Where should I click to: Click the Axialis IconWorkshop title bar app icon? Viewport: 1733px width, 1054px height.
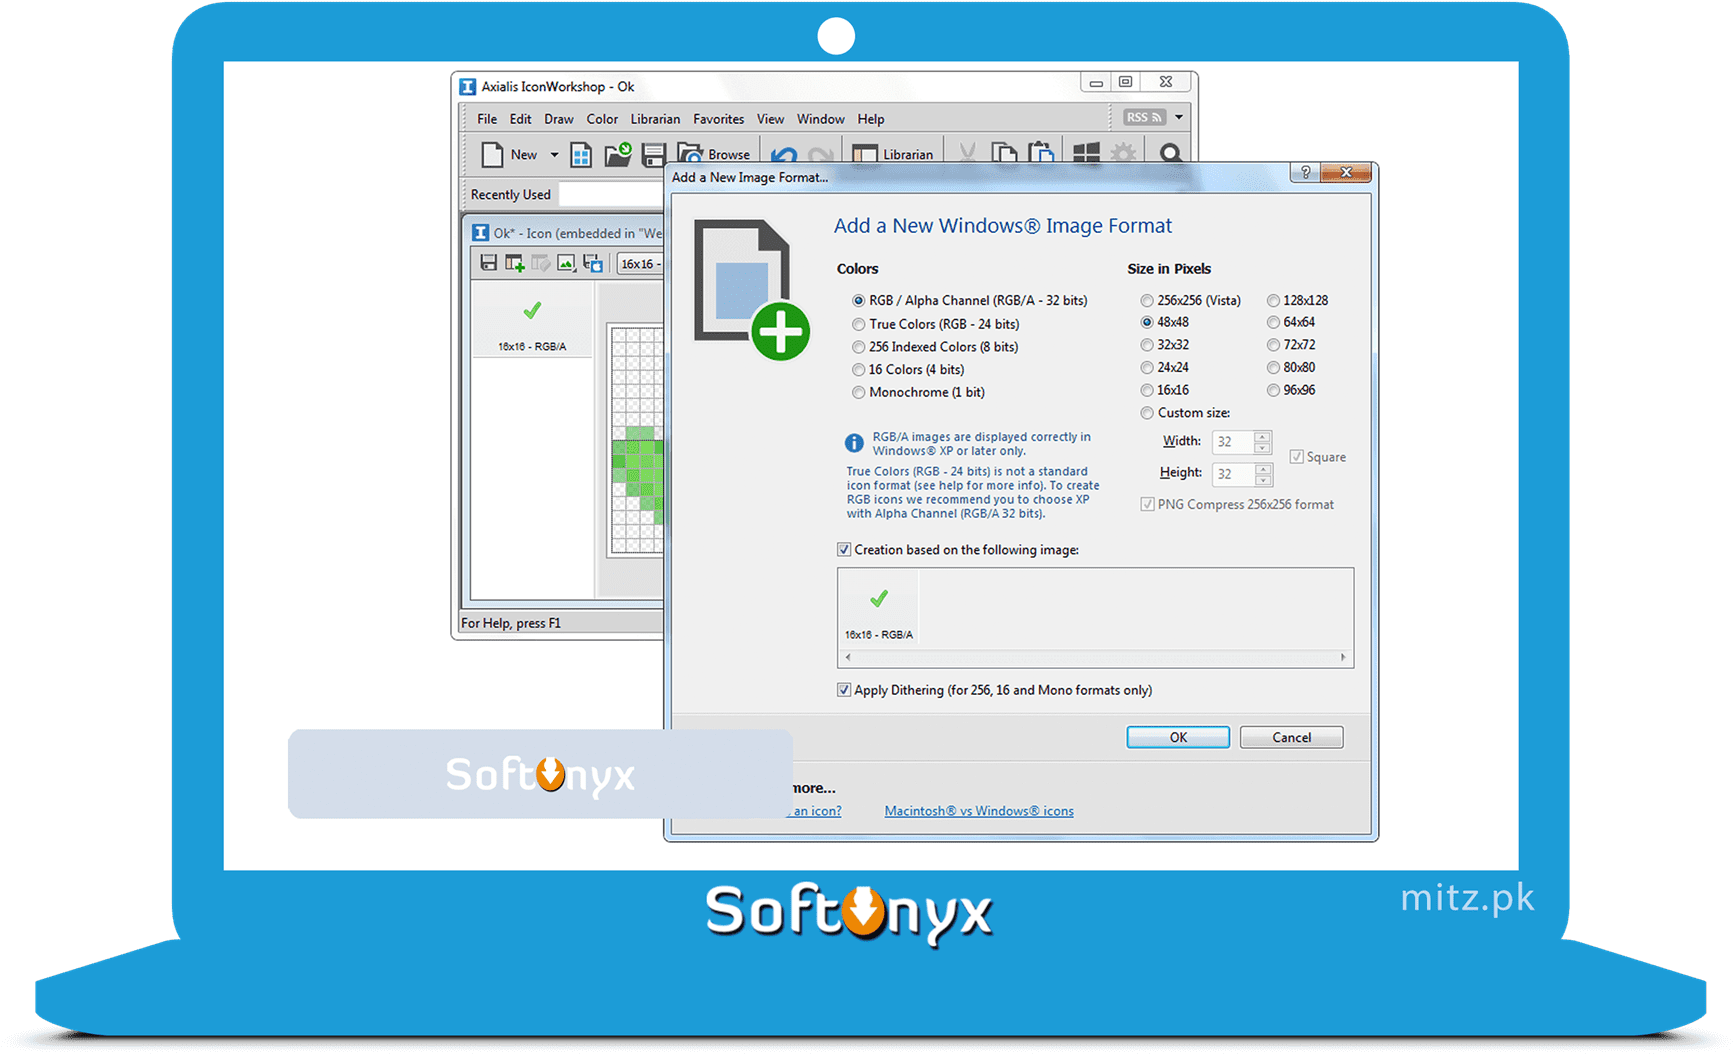(467, 87)
